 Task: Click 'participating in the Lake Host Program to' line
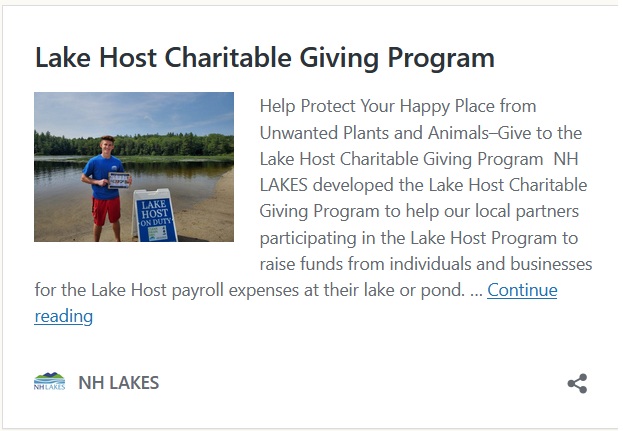[x=420, y=238]
